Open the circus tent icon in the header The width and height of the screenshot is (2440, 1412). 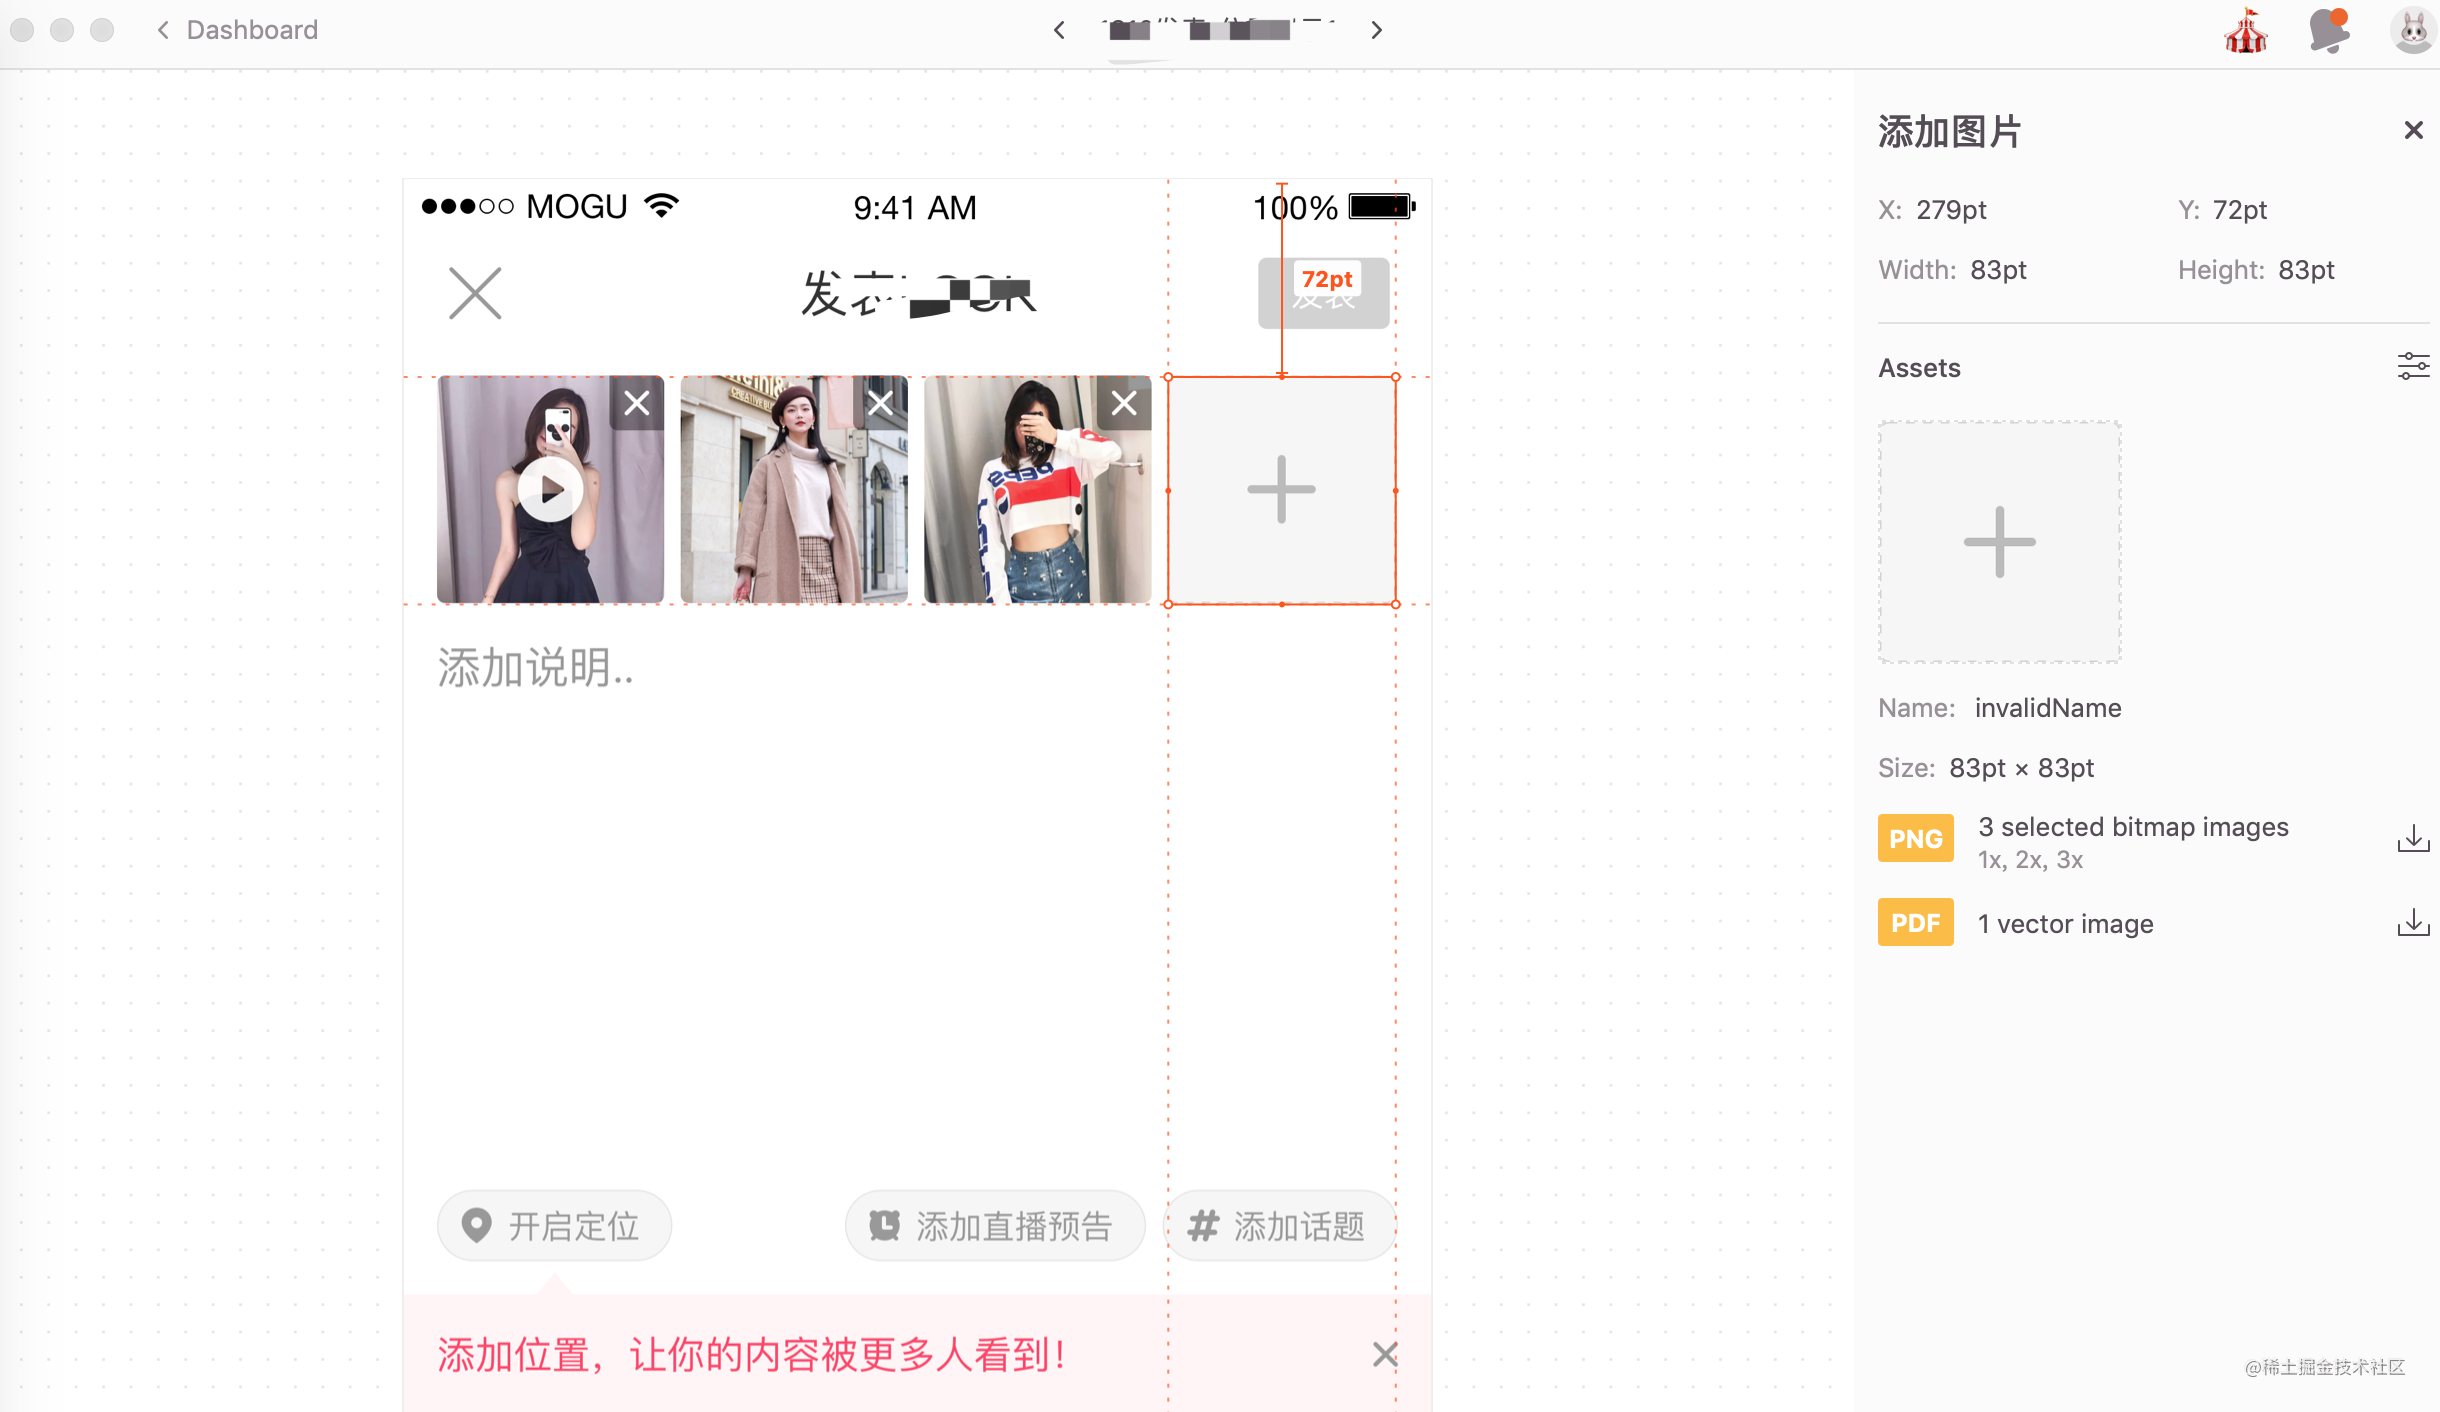pyautogui.click(x=2246, y=30)
